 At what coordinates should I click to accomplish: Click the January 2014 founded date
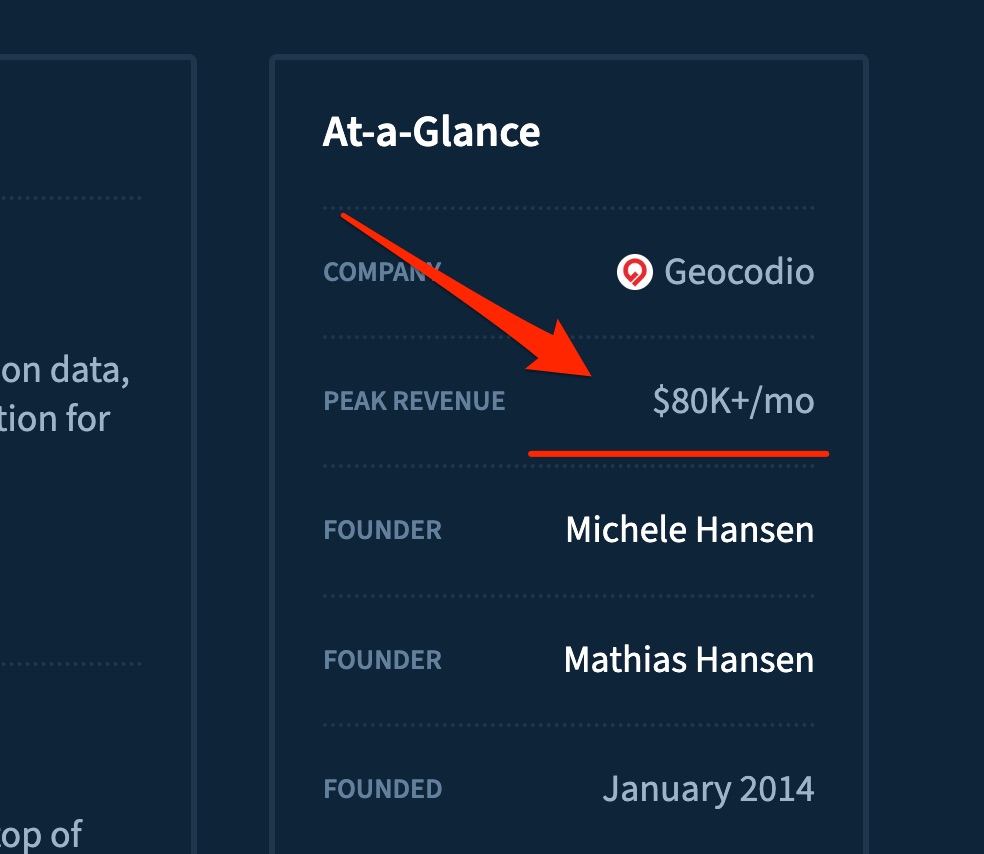(708, 790)
